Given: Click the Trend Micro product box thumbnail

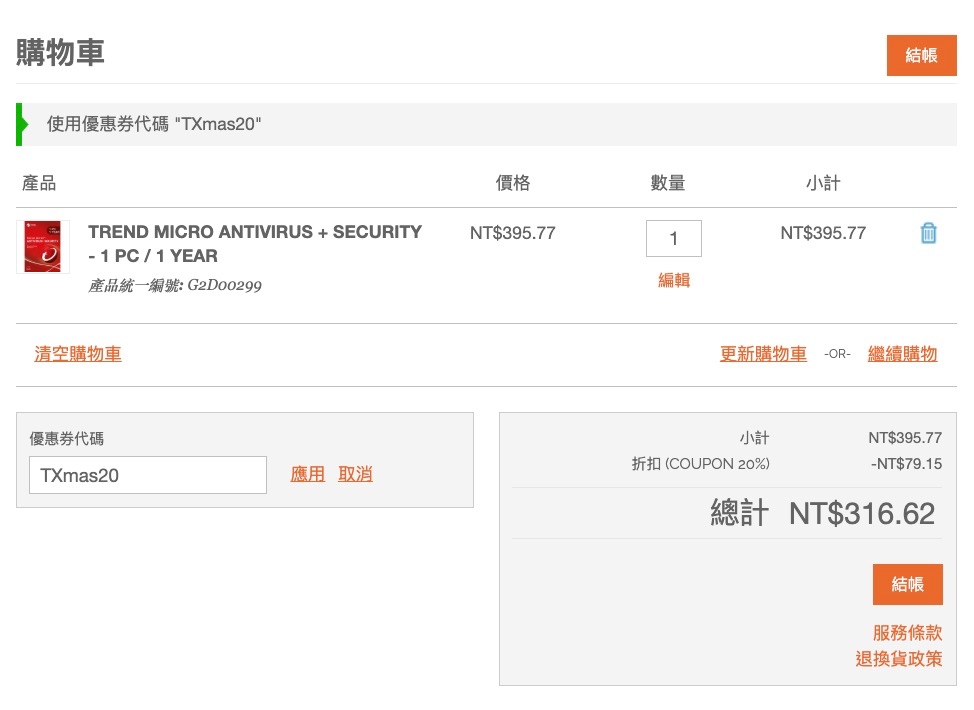Looking at the screenshot, I should point(42,247).
